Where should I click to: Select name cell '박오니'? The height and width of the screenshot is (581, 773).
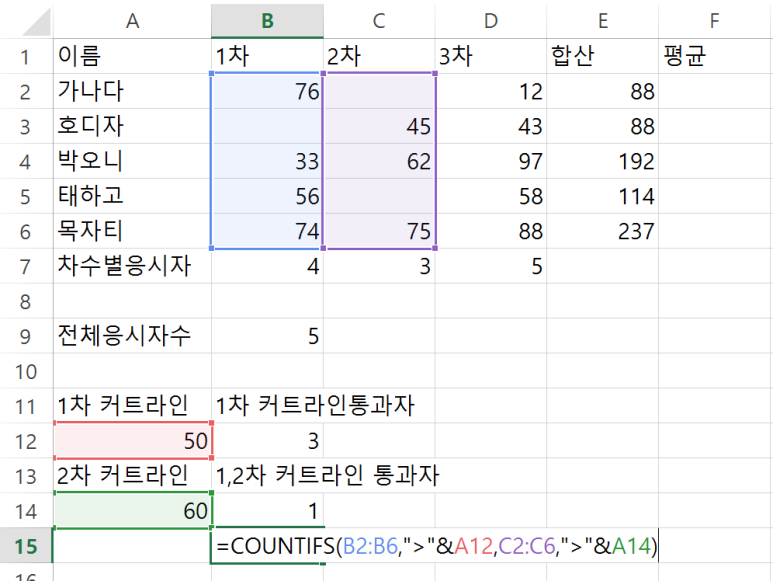click(132, 162)
